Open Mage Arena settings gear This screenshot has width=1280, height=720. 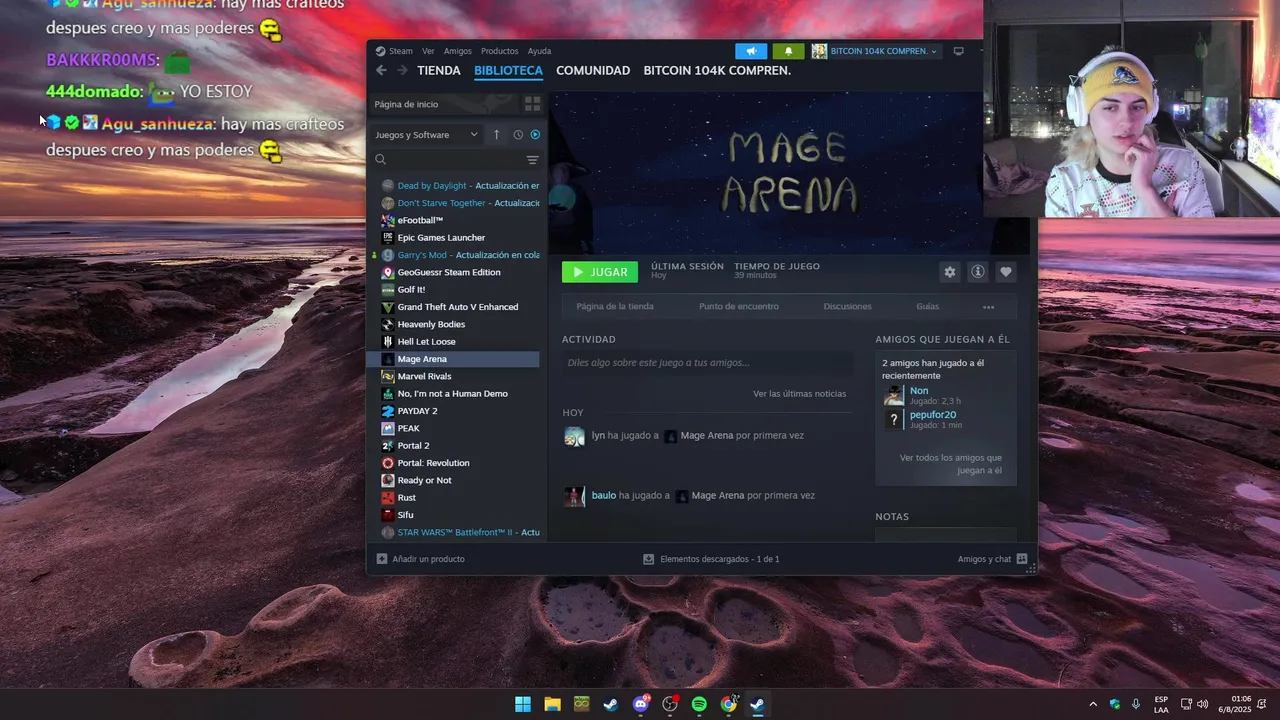point(950,272)
